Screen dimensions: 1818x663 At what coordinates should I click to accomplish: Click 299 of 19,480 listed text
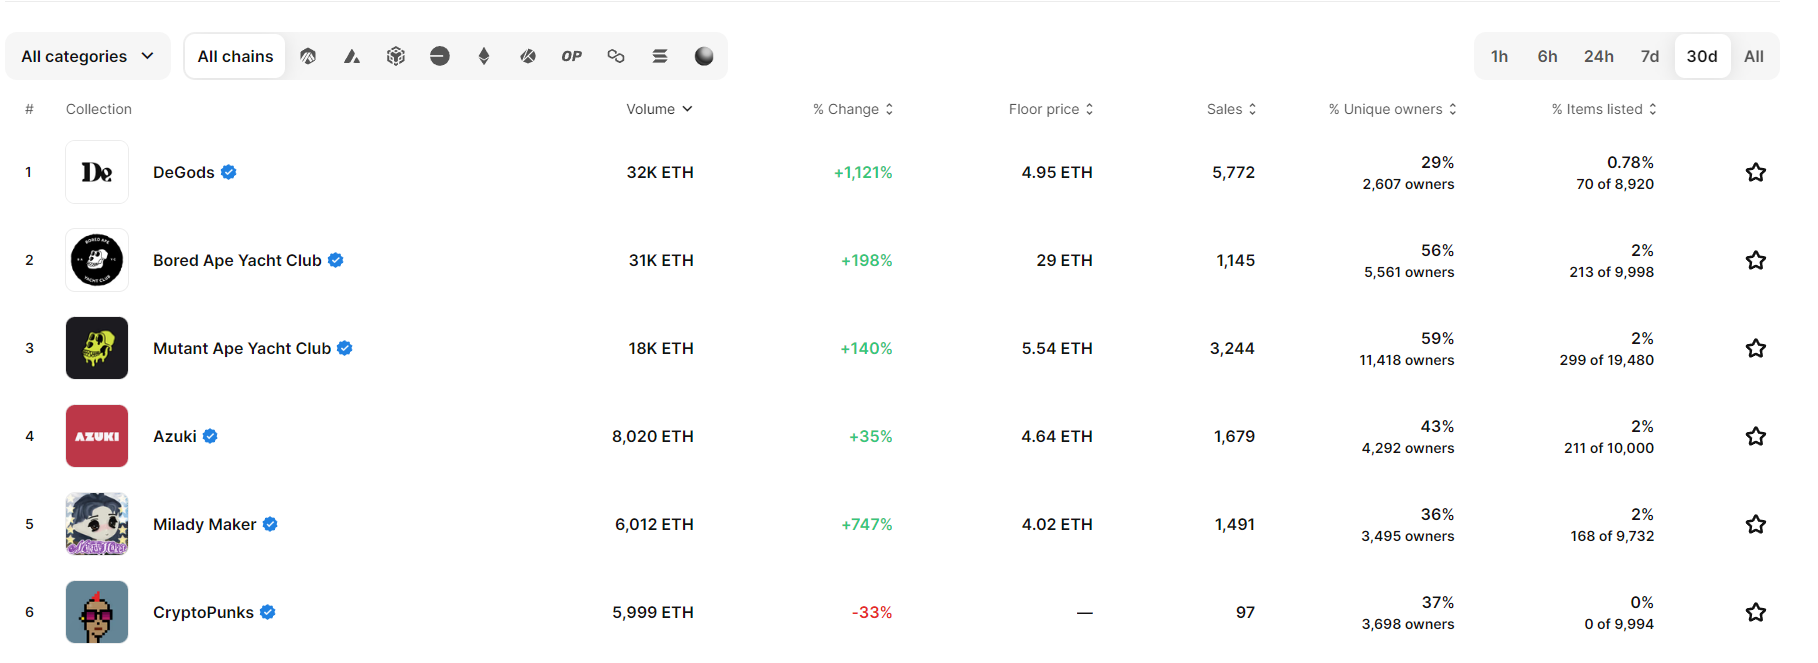coord(1607,360)
